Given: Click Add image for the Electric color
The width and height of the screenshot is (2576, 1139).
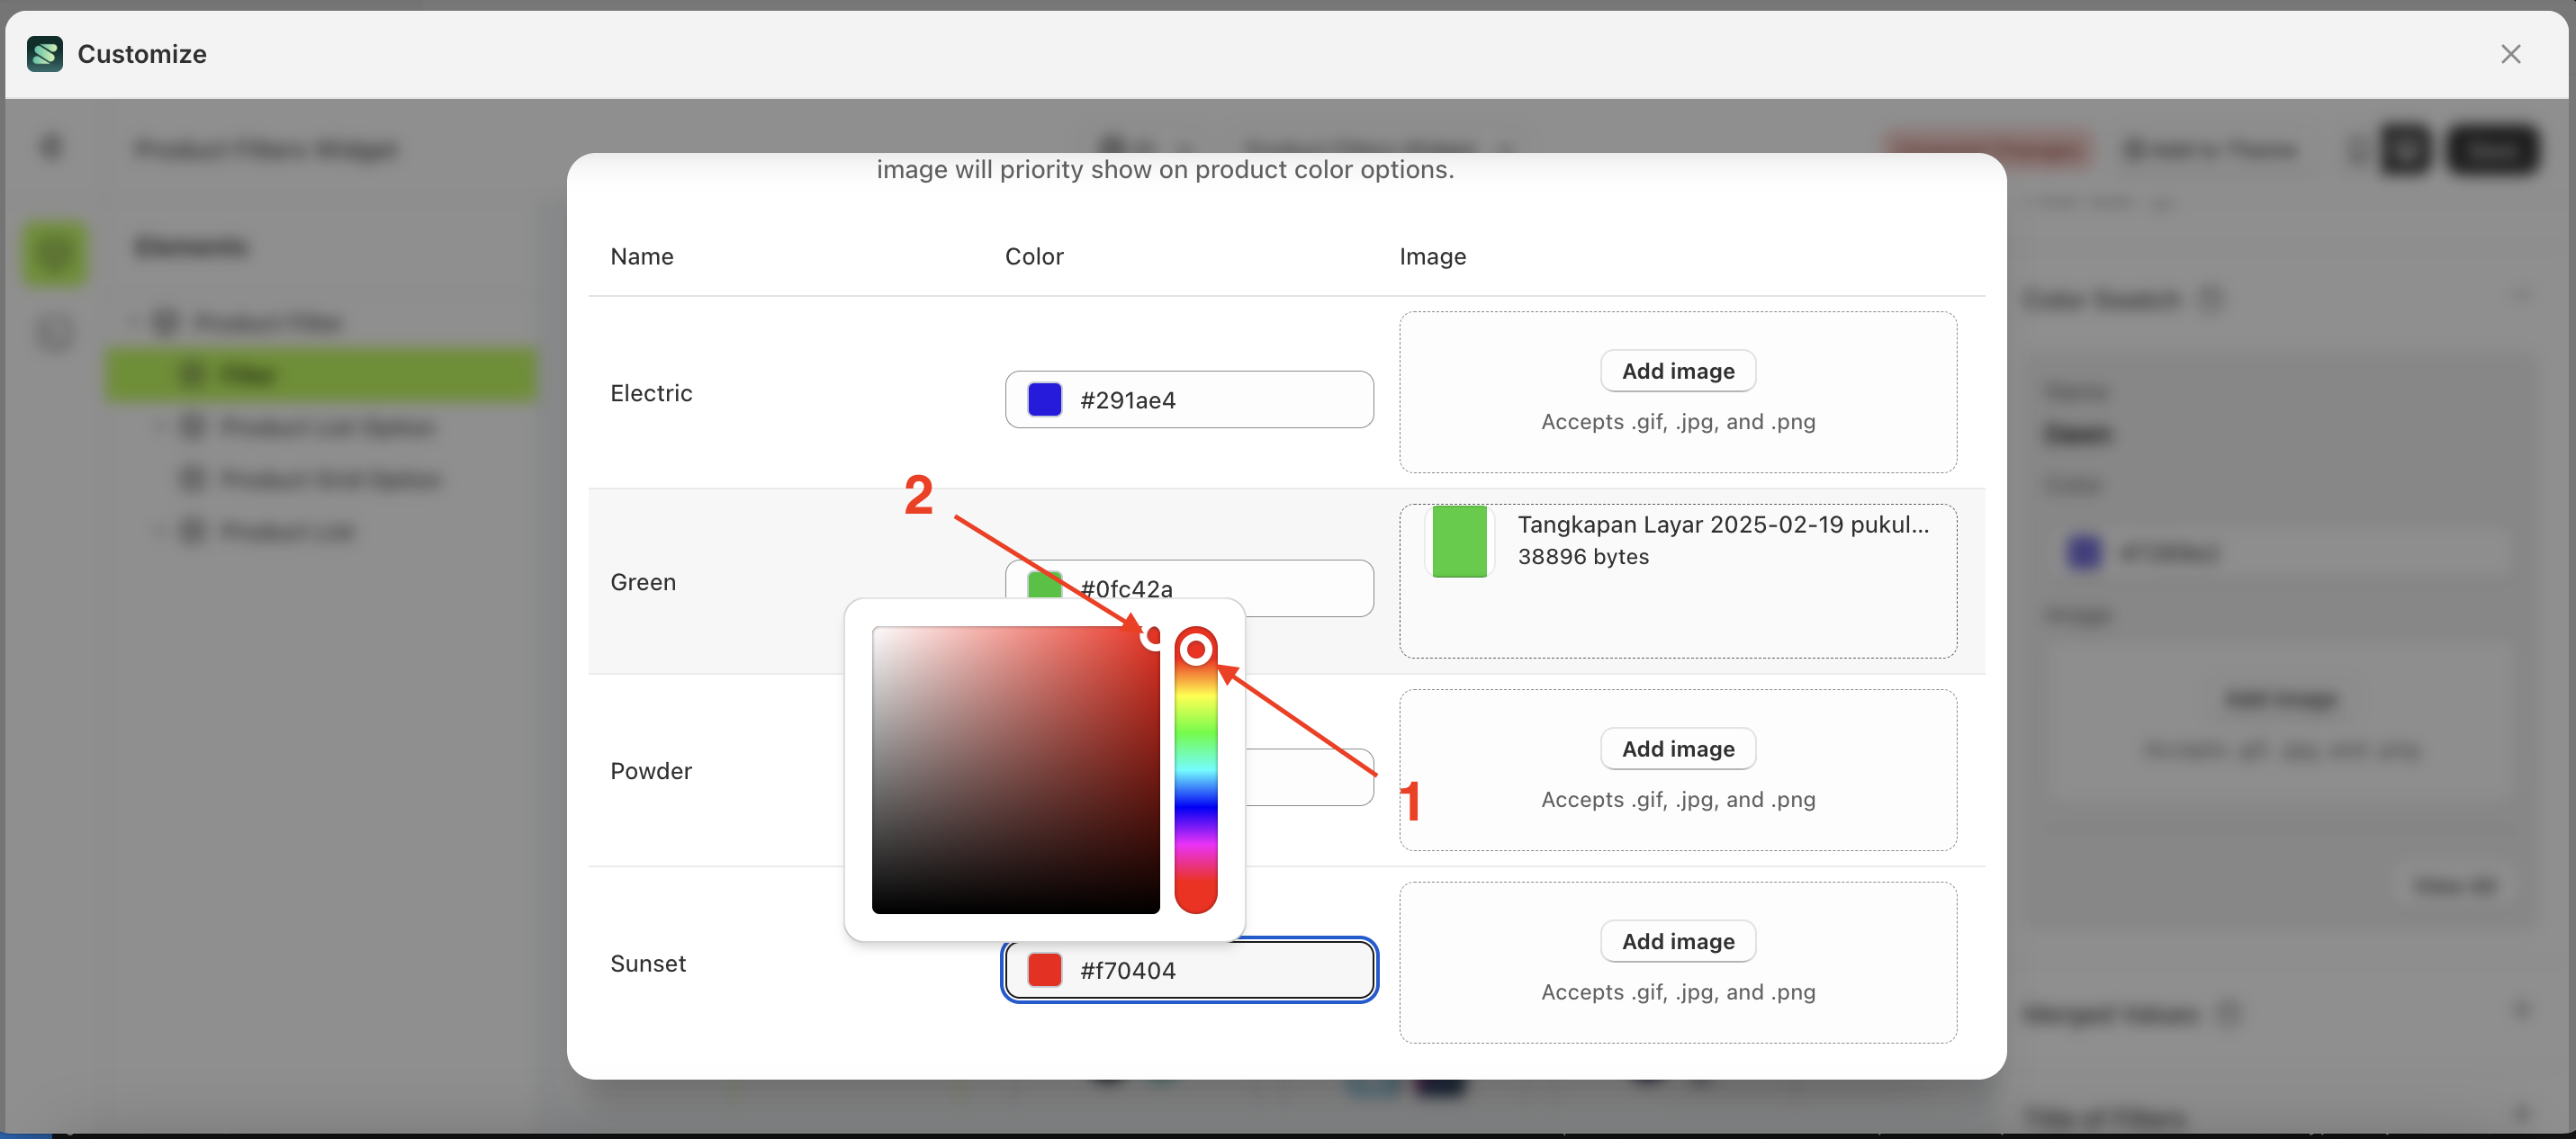Looking at the screenshot, I should click(1678, 371).
